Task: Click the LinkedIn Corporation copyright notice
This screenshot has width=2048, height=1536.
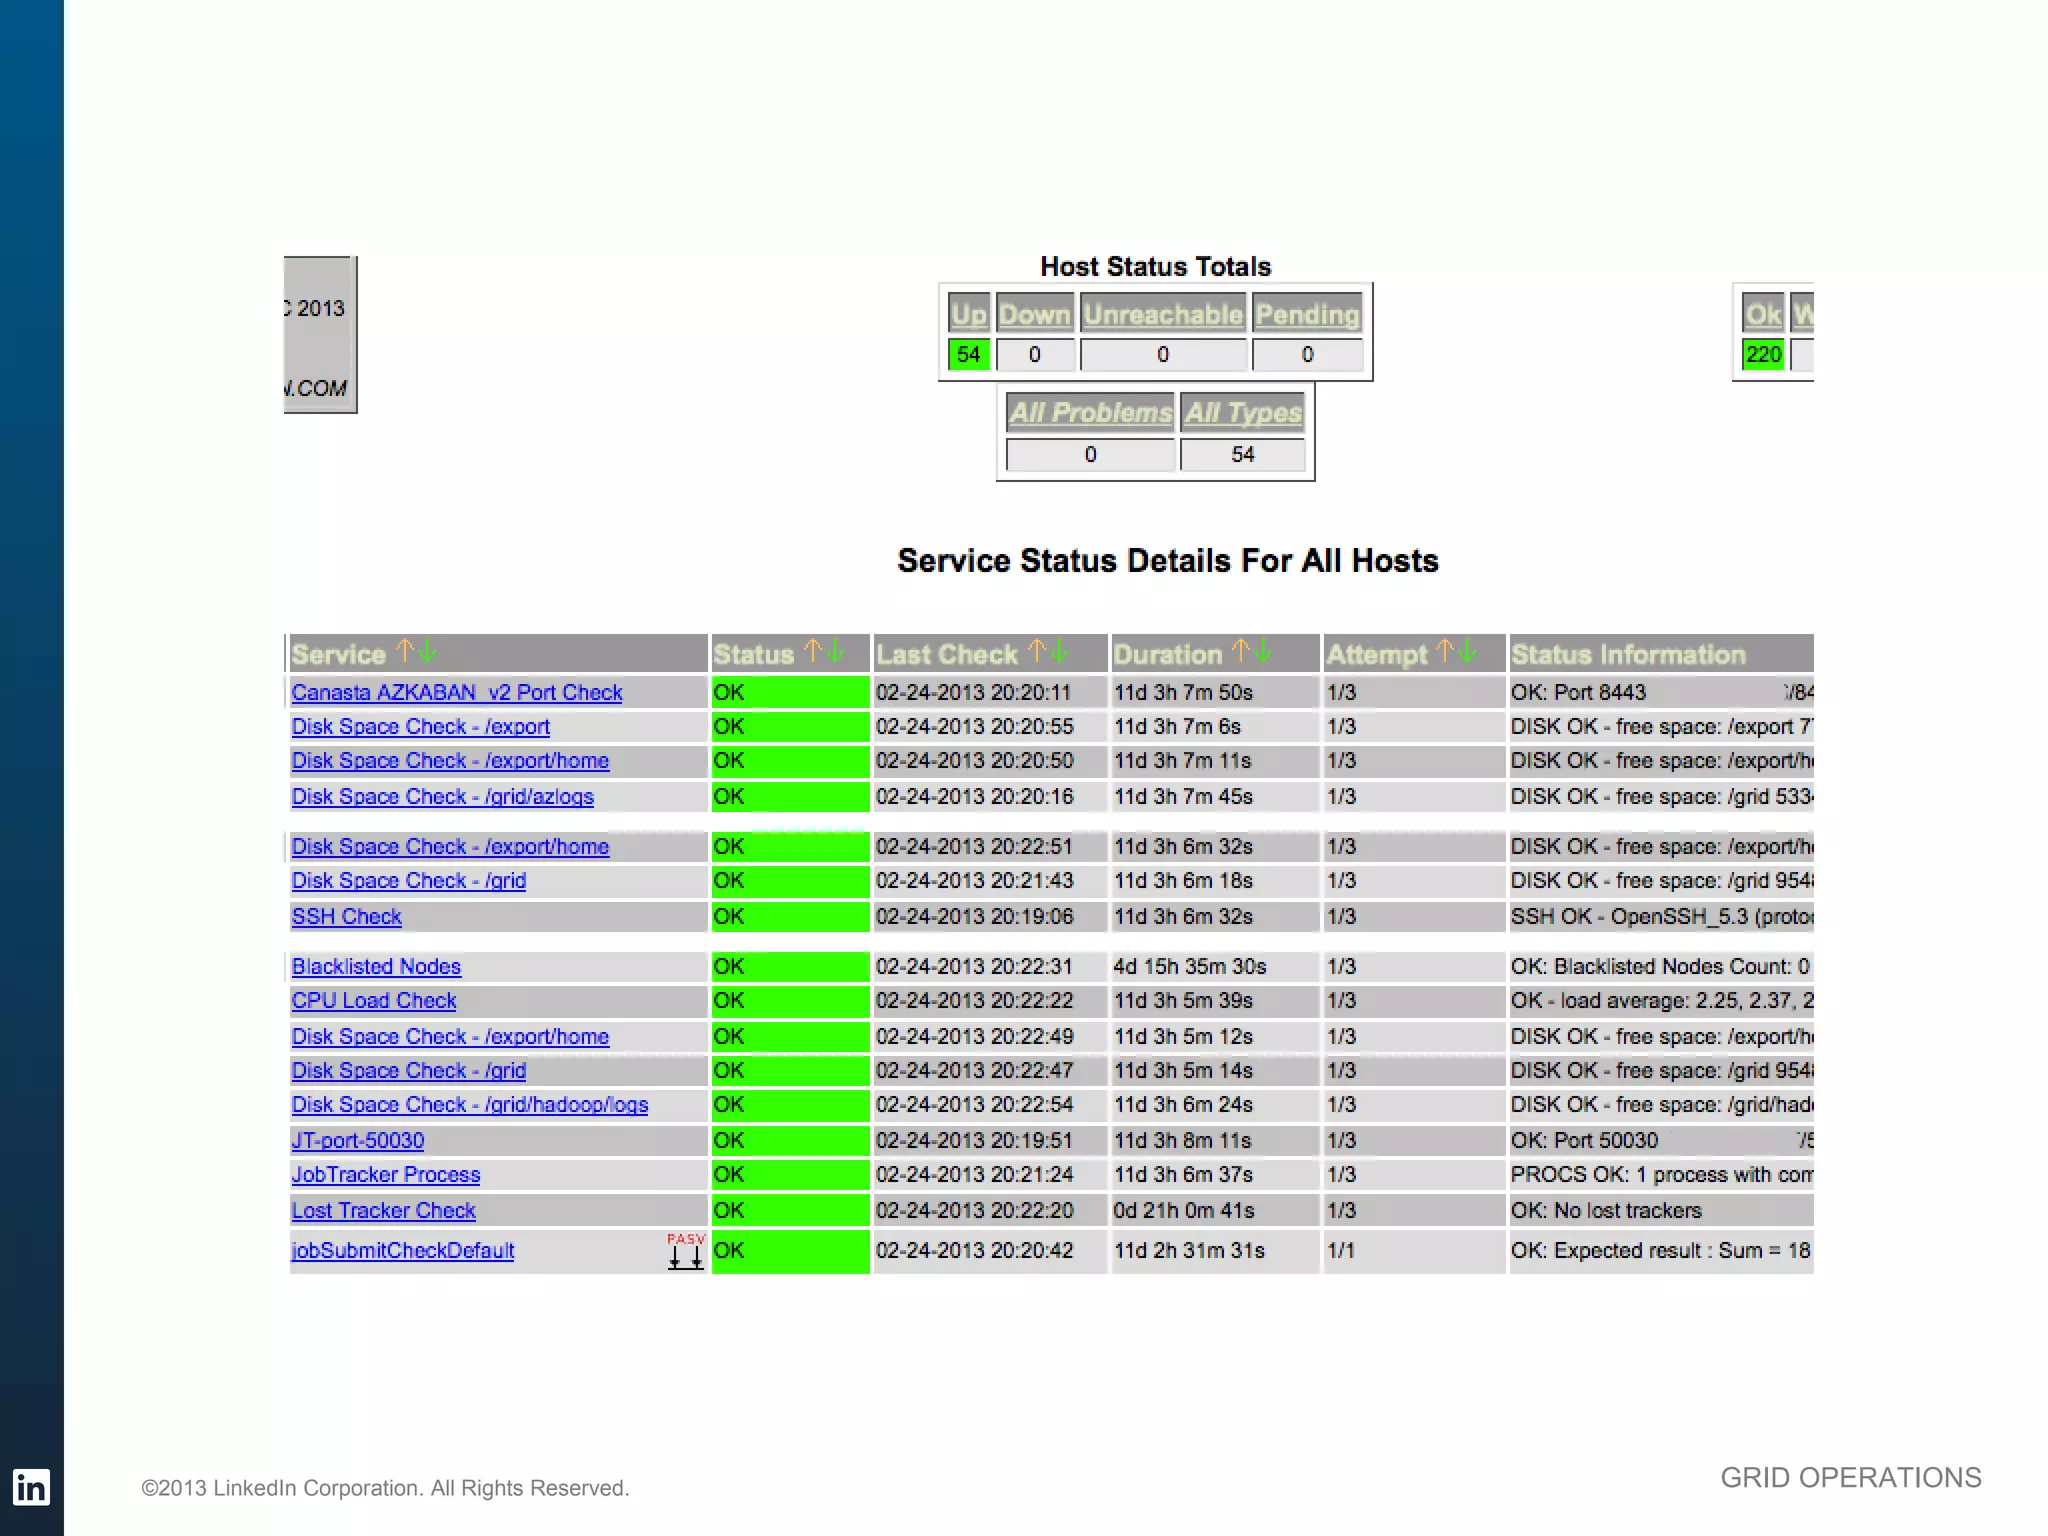Action: pos(385,1488)
